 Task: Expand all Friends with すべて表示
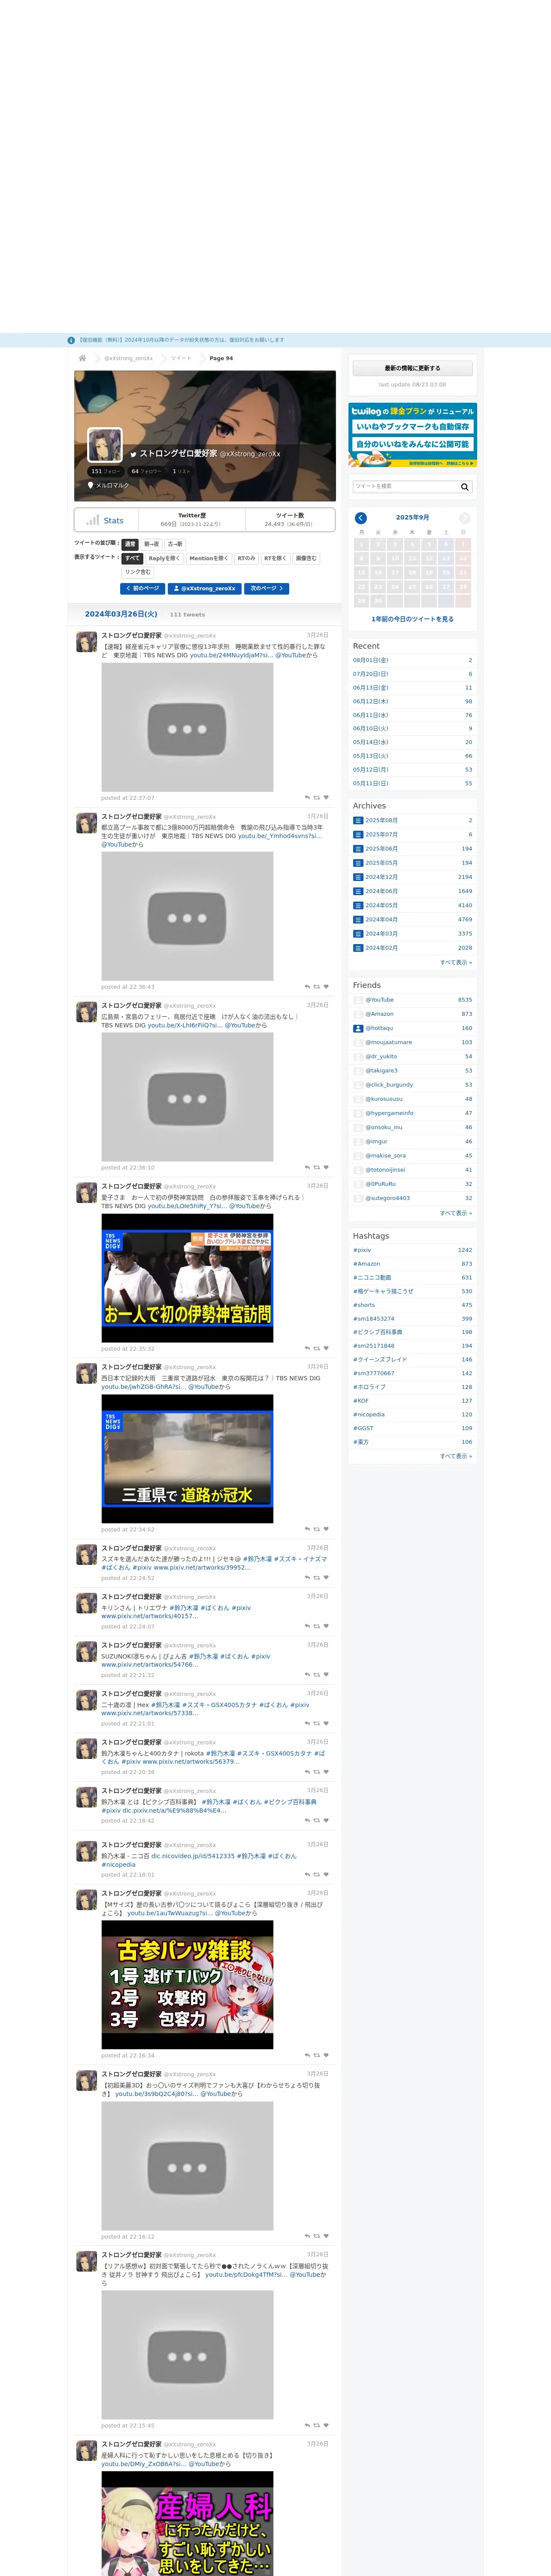pyautogui.click(x=456, y=1213)
